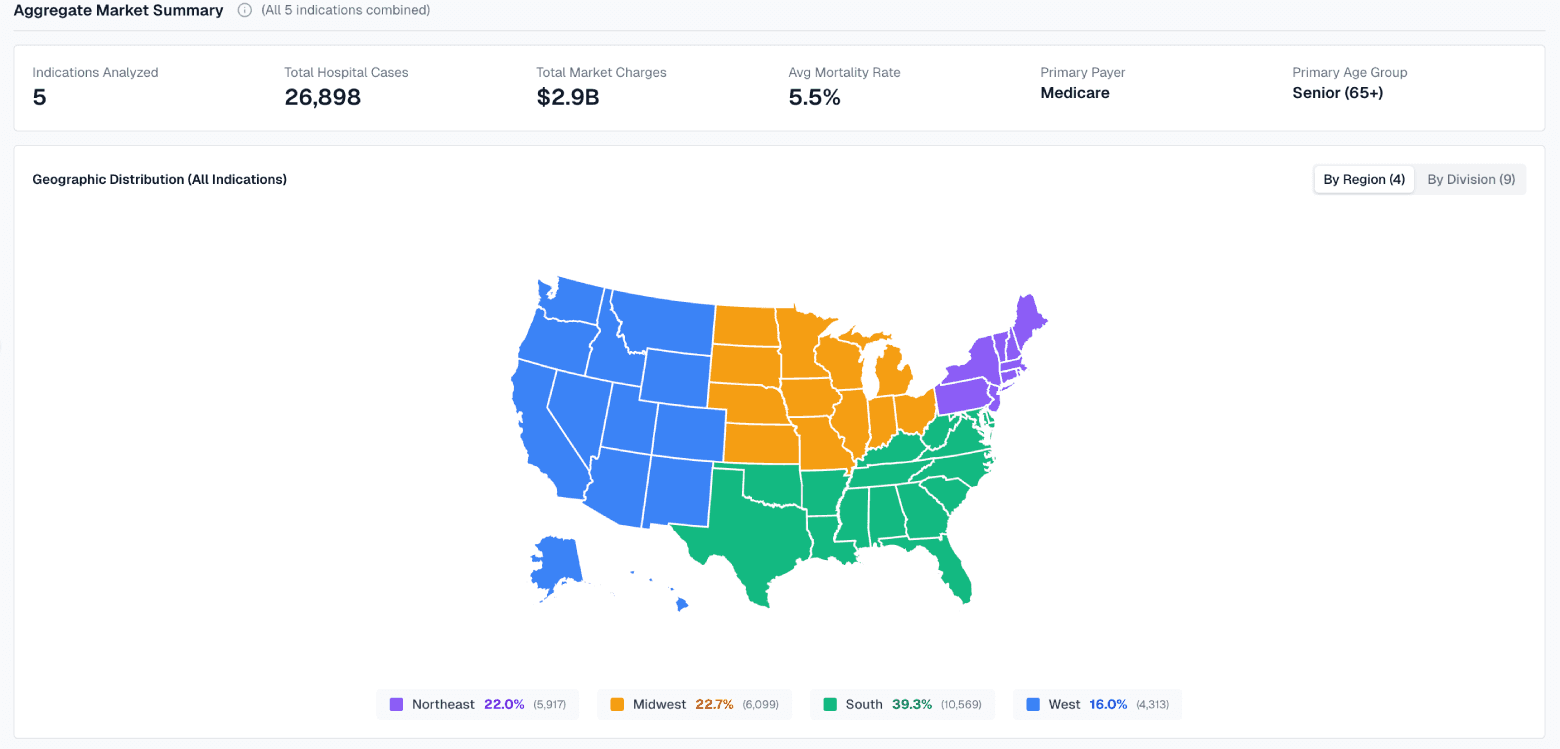Select the purple Northeast legend swatch
The image size is (1560, 749).
(x=395, y=704)
